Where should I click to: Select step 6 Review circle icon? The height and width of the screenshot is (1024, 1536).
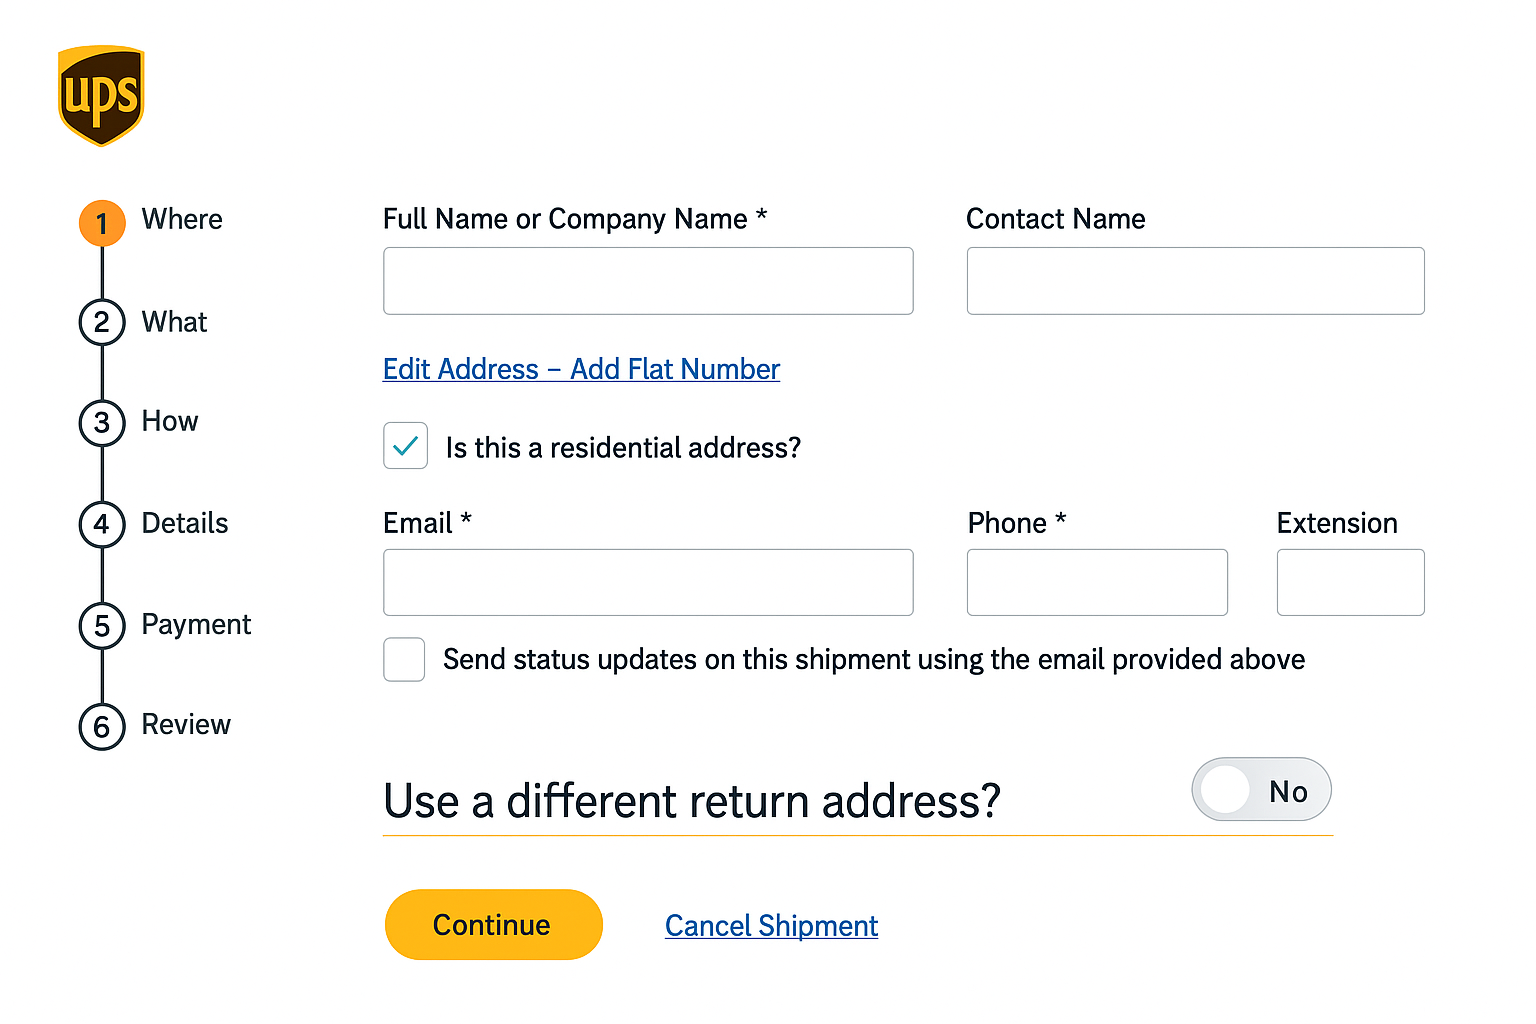point(102,726)
